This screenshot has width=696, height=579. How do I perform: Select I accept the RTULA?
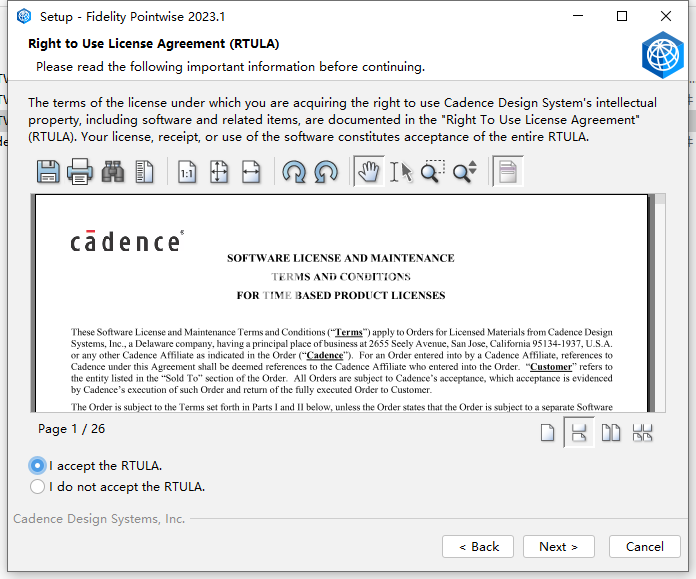tap(37, 465)
